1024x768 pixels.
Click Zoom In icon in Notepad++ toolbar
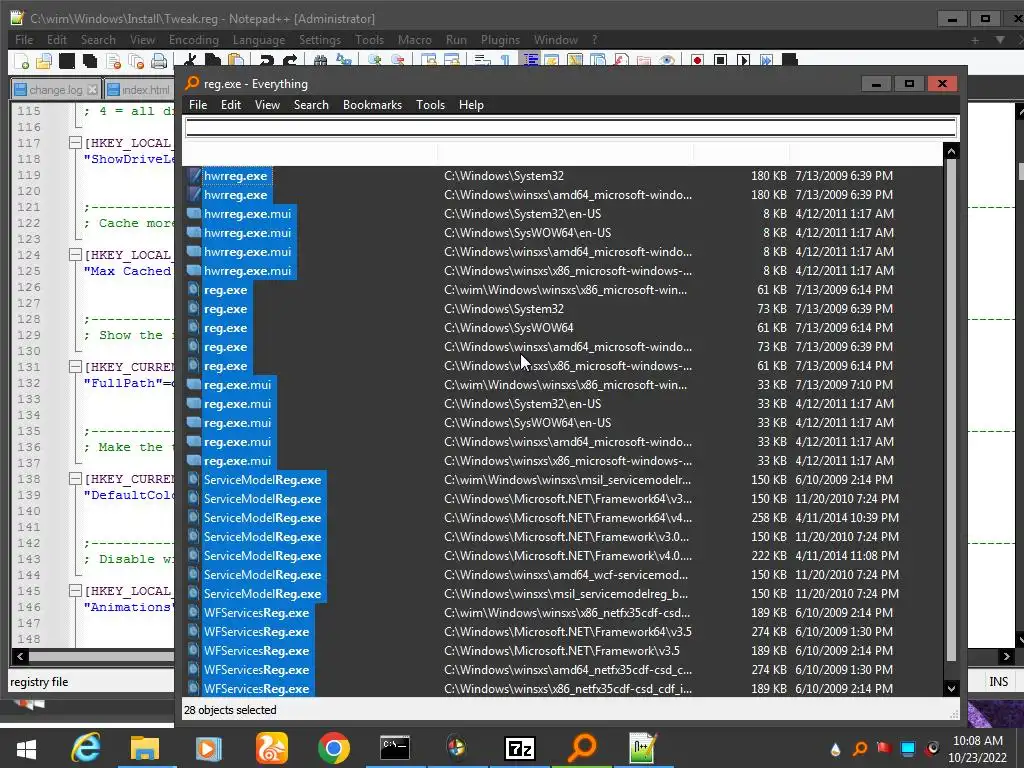point(374,60)
